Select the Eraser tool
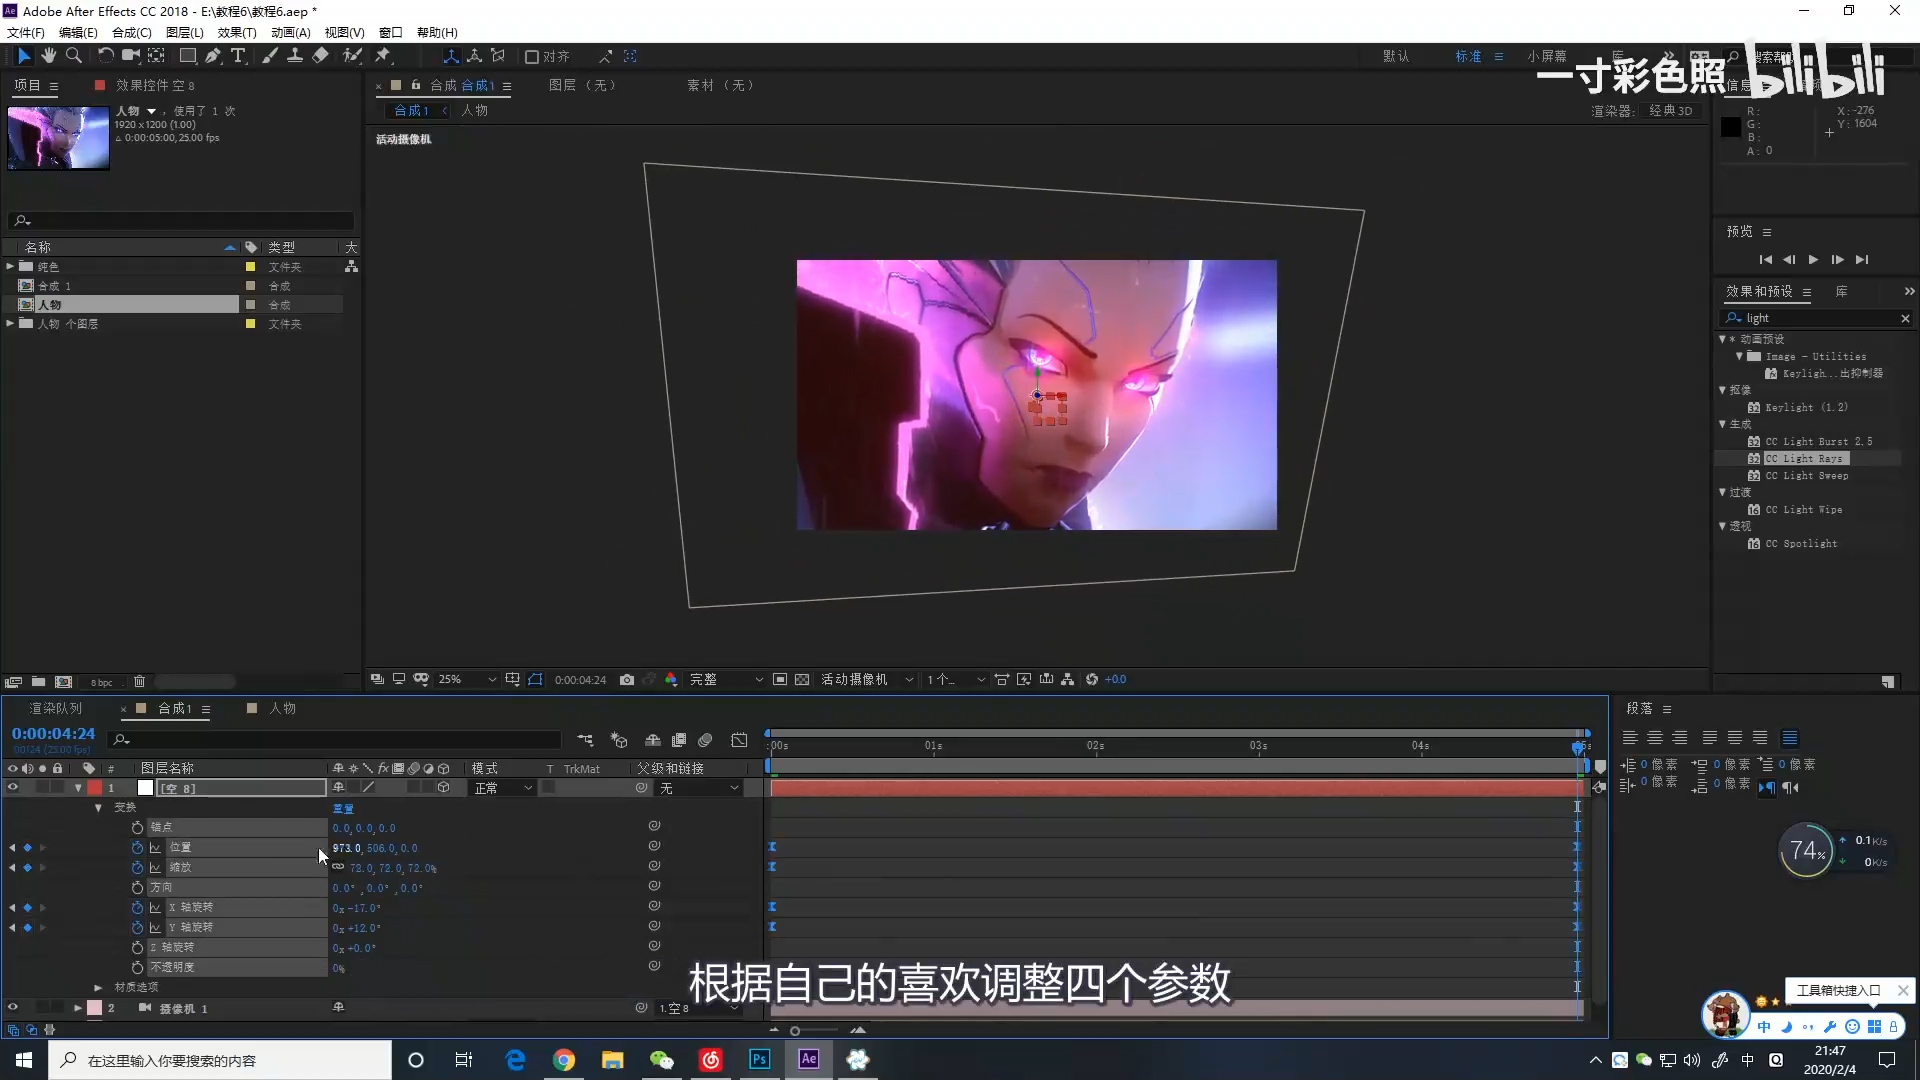The height and width of the screenshot is (1080, 1920). pos(320,56)
